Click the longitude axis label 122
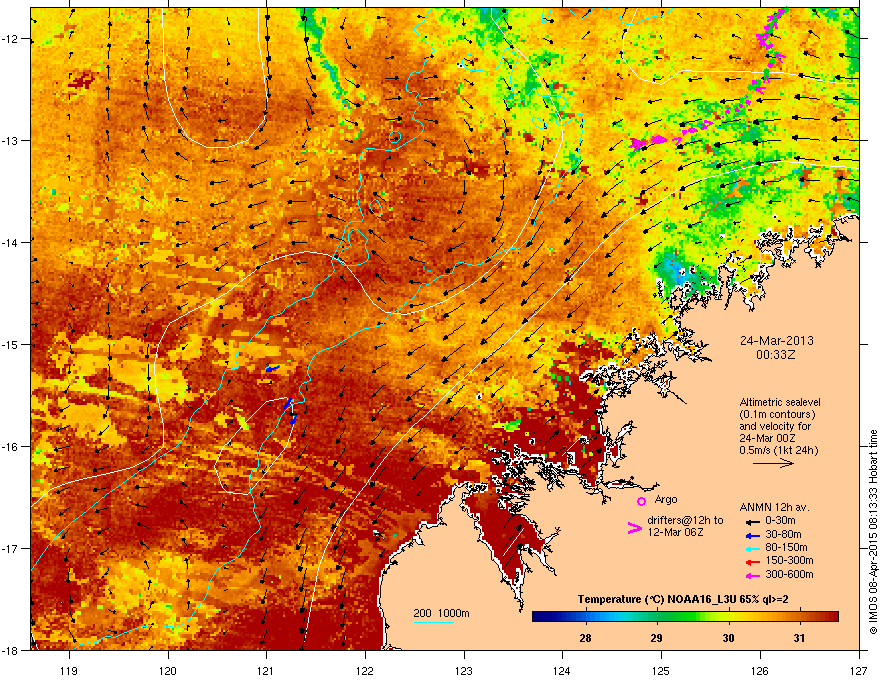 click(x=365, y=671)
